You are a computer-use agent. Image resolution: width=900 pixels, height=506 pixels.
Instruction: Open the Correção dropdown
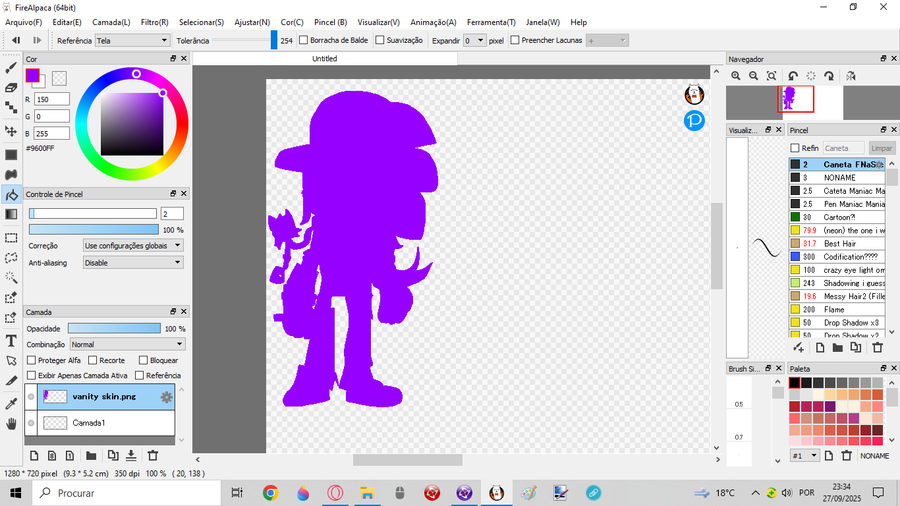point(133,246)
